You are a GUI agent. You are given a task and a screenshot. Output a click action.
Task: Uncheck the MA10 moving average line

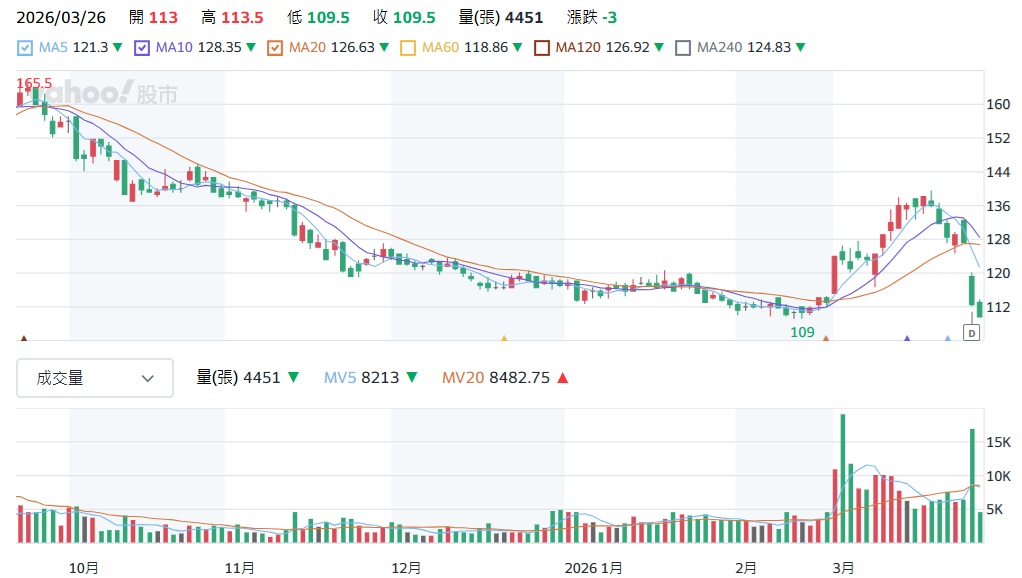tap(142, 47)
